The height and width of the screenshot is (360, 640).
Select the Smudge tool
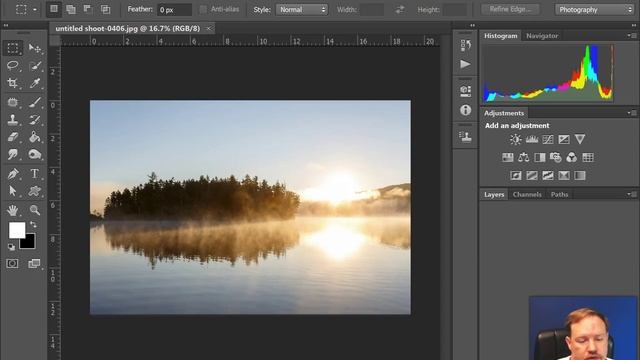click(13, 154)
